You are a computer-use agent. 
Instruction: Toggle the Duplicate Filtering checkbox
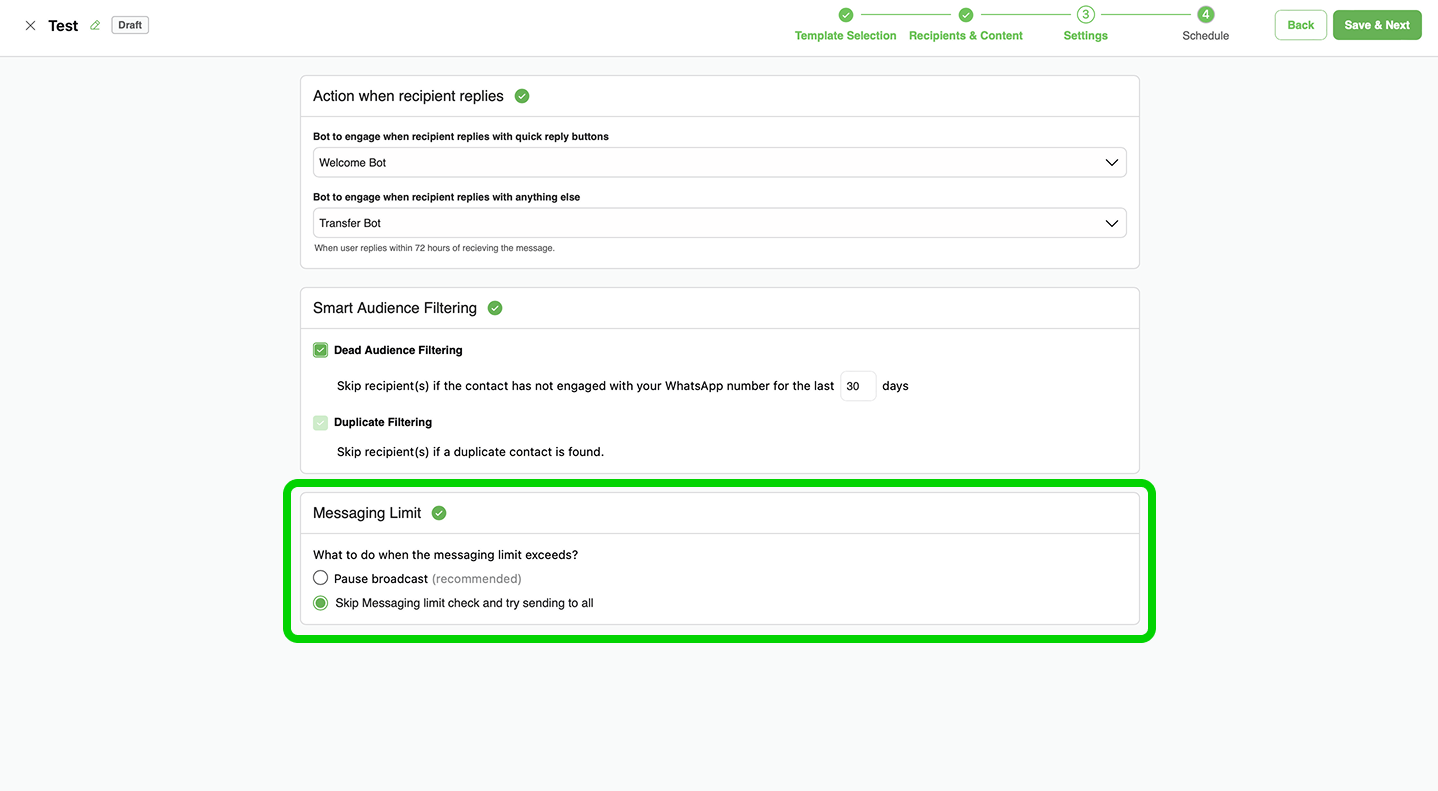320,422
